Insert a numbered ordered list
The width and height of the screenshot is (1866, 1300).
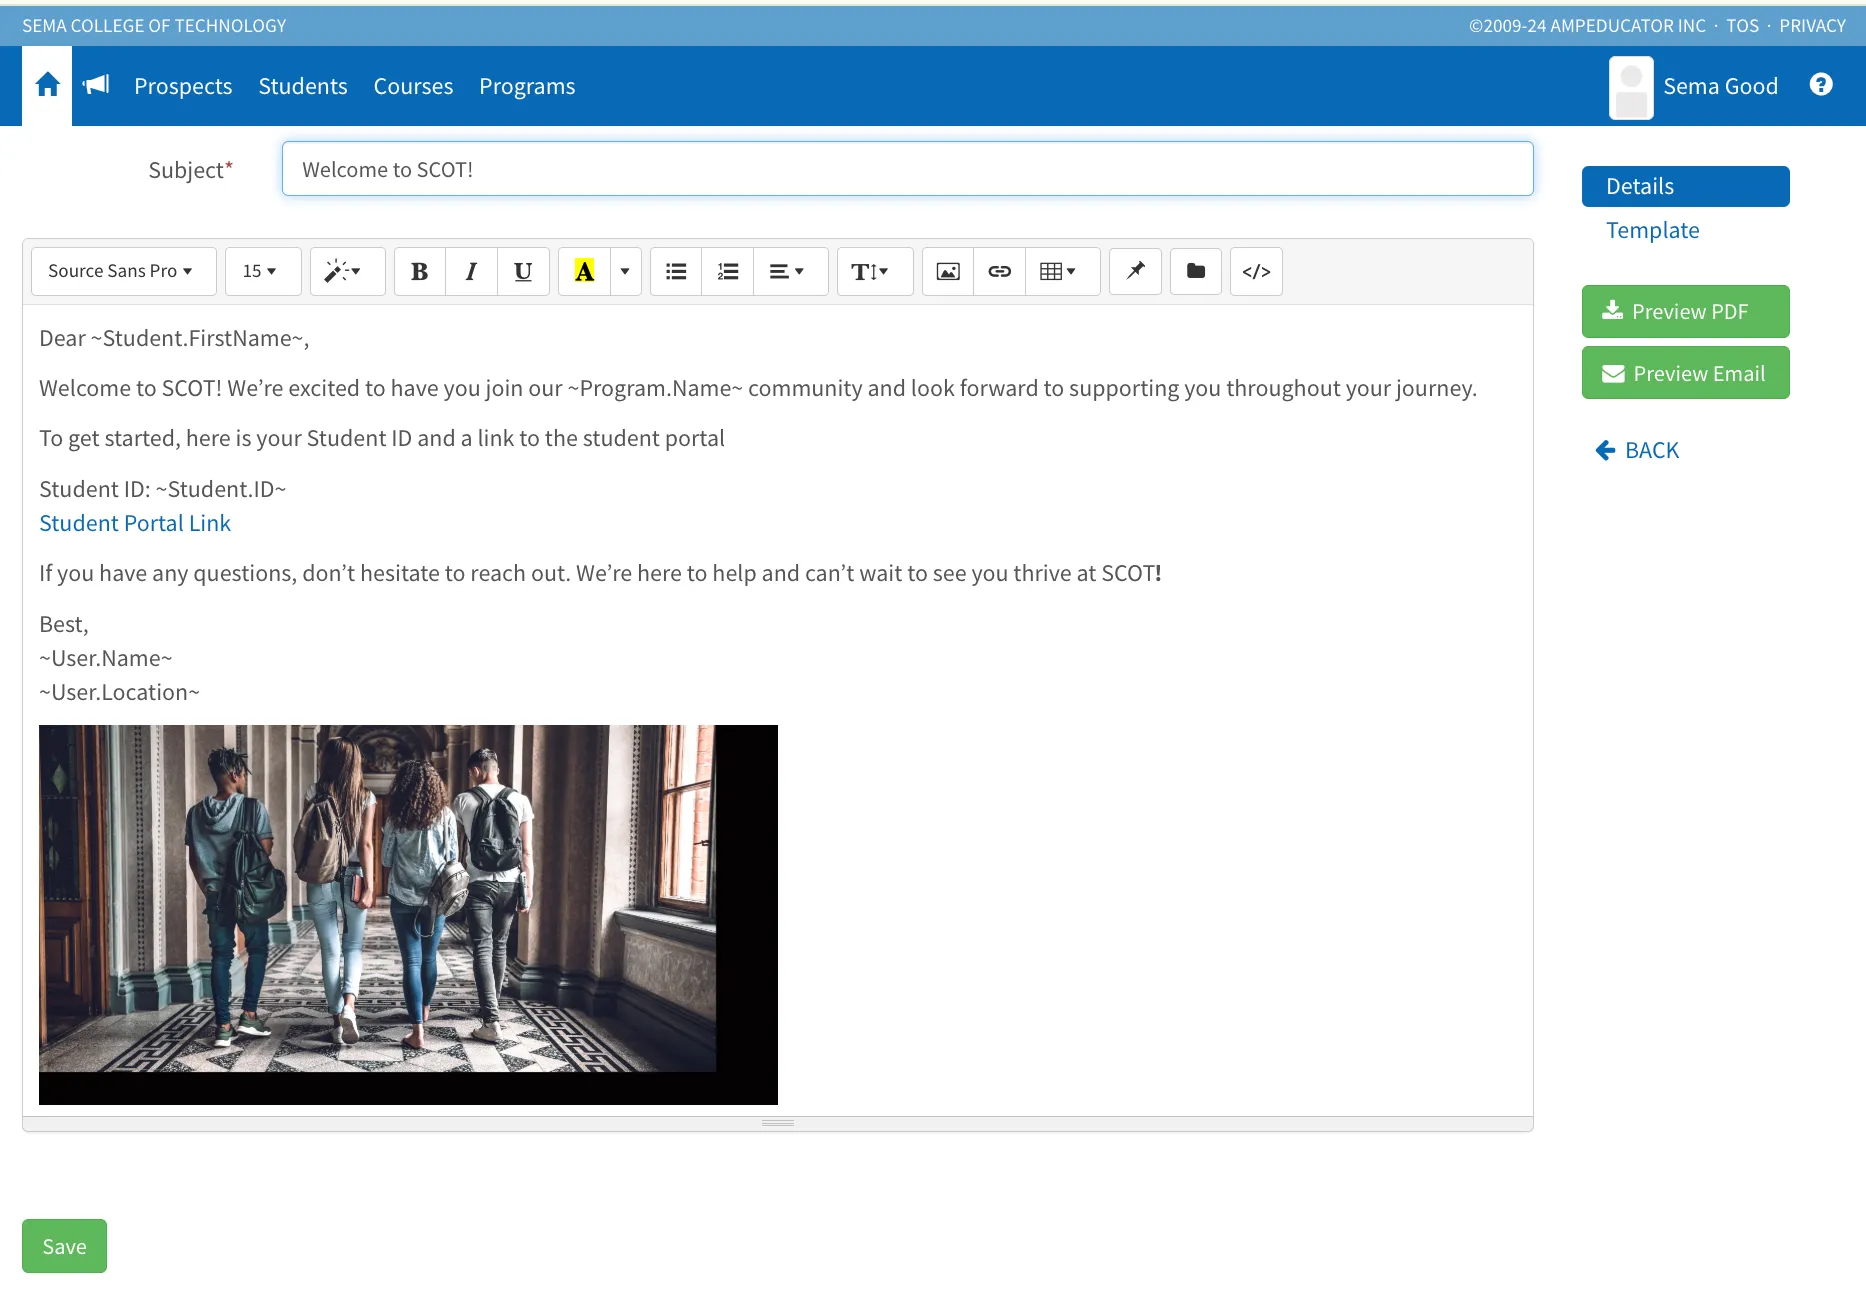(x=728, y=271)
